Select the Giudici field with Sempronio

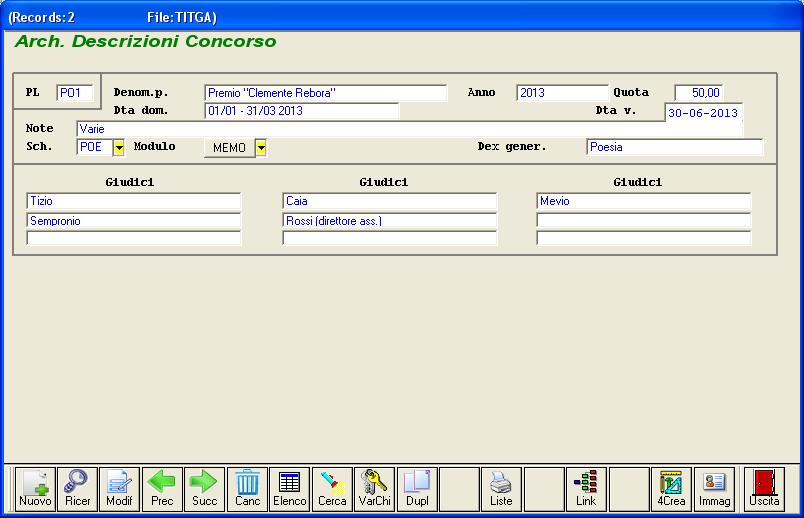pos(133,221)
